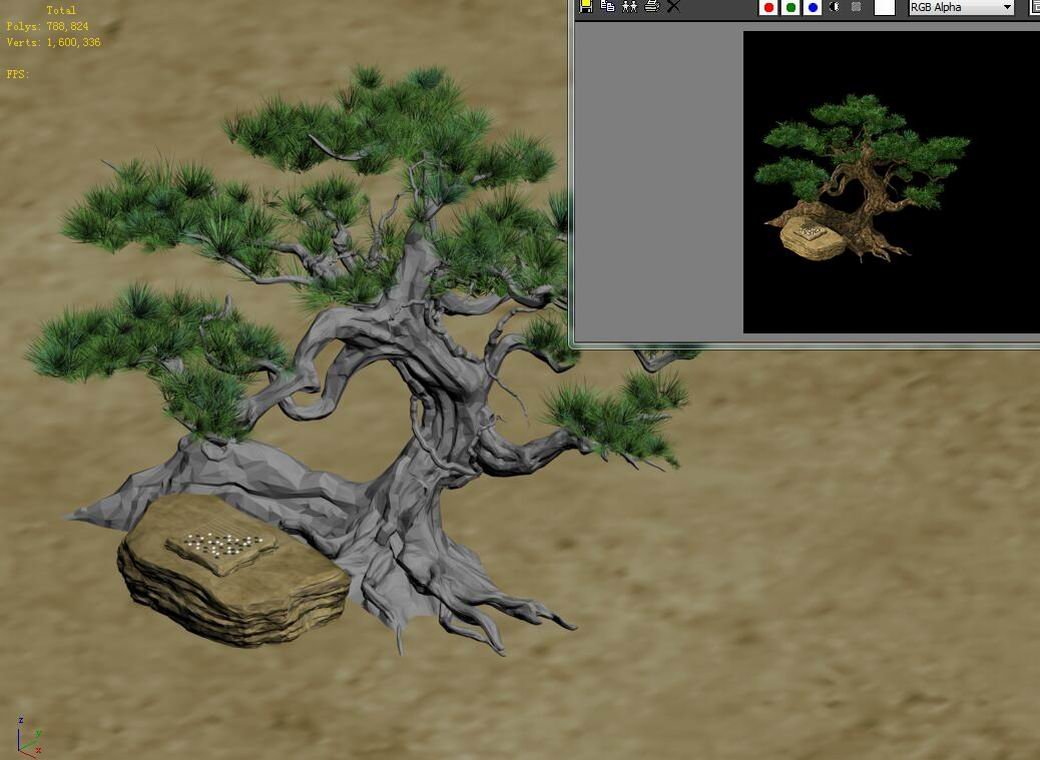Click the Polys count statistic
Screen dimensions: 1040x760
tap(47, 27)
